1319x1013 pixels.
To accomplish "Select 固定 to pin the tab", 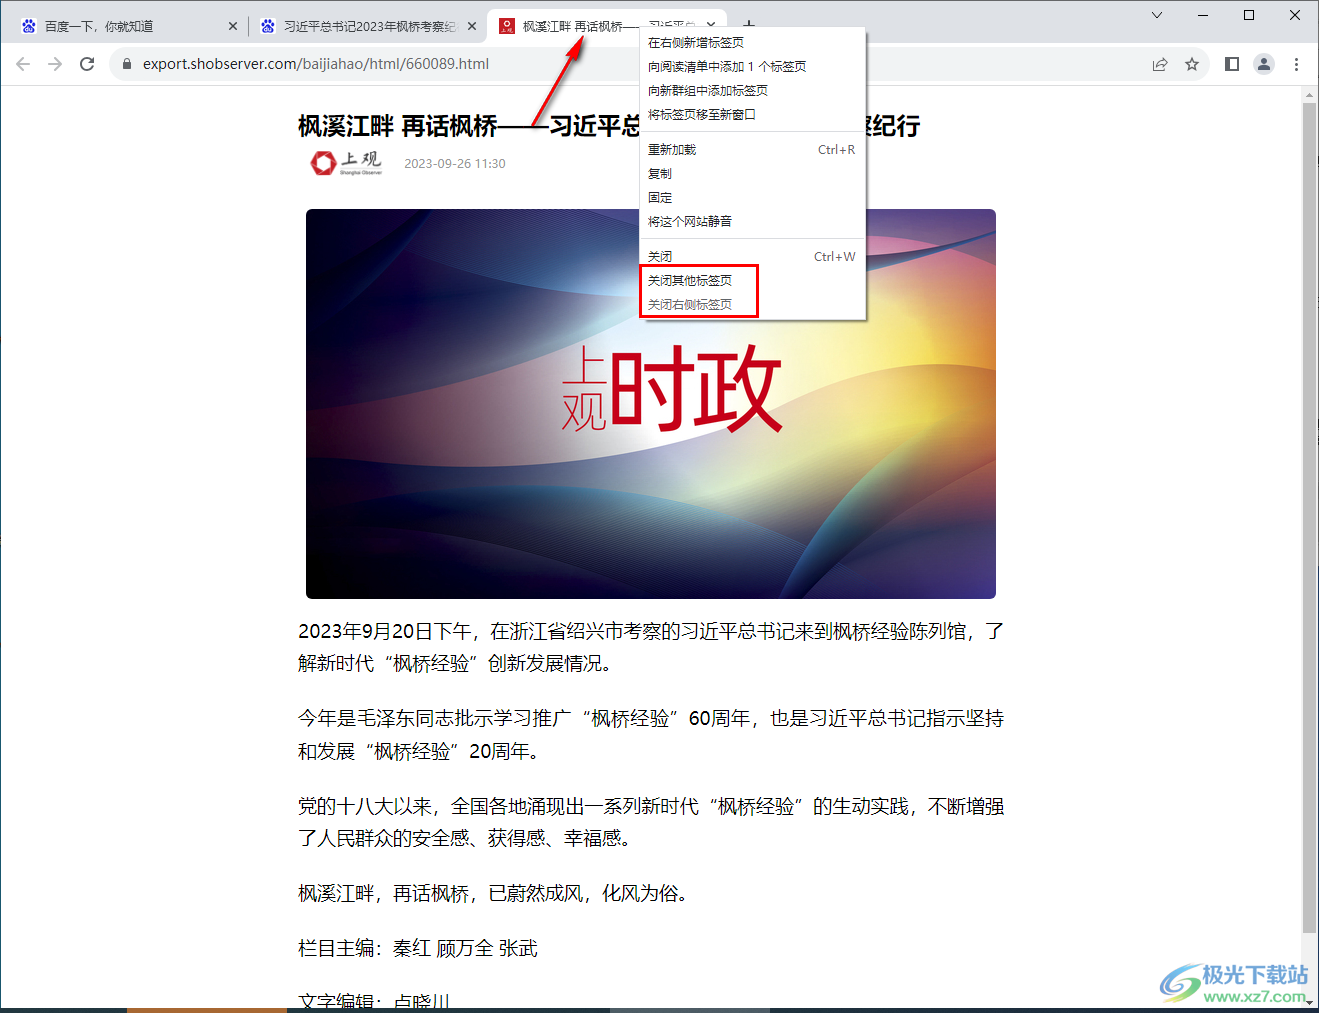I will [752, 198].
